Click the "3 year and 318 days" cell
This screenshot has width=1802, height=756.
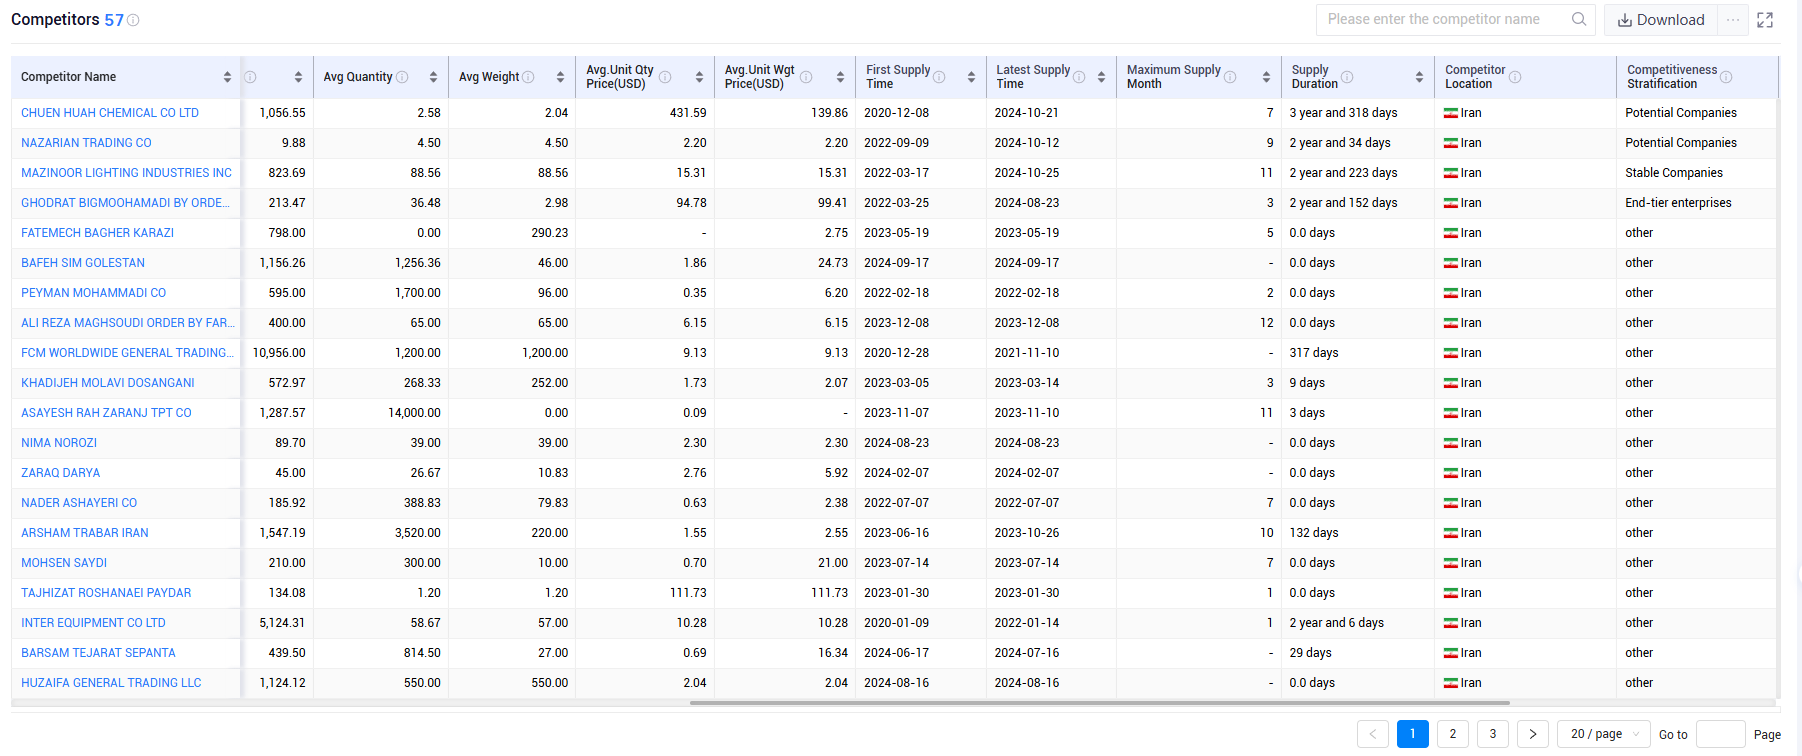point(1343,113)
